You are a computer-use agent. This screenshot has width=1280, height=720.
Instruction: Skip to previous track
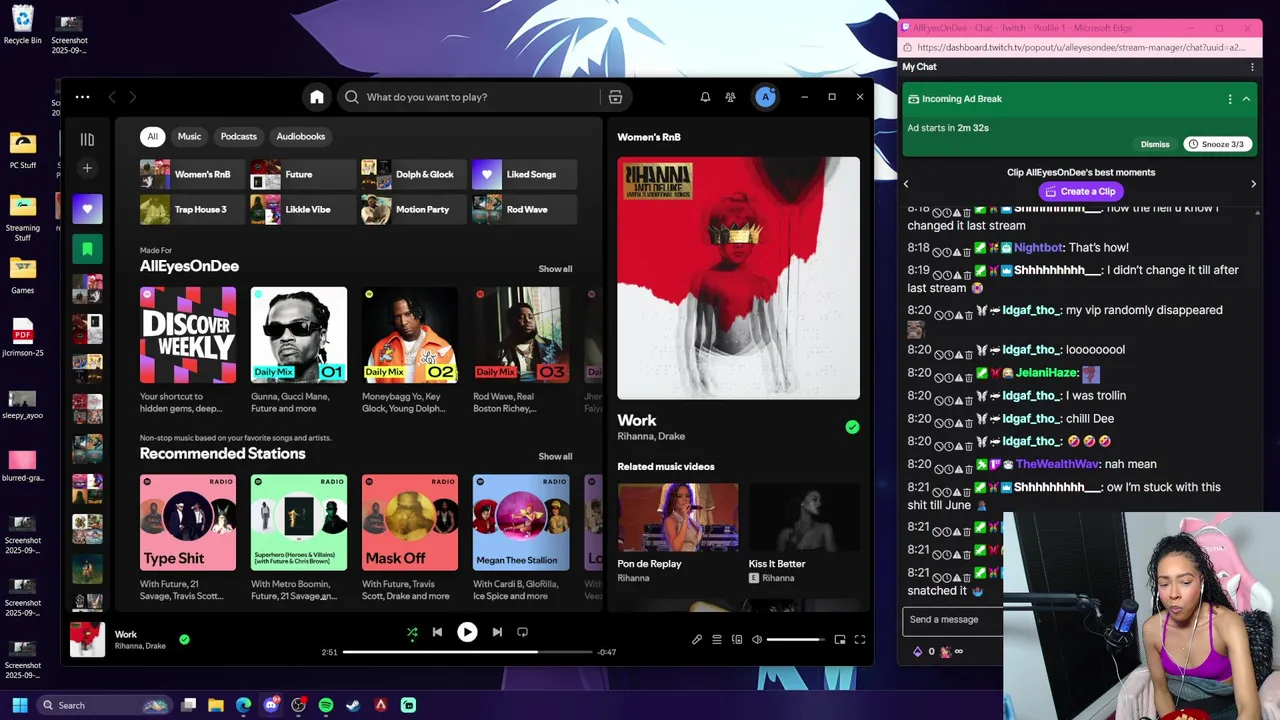[437, 632]
